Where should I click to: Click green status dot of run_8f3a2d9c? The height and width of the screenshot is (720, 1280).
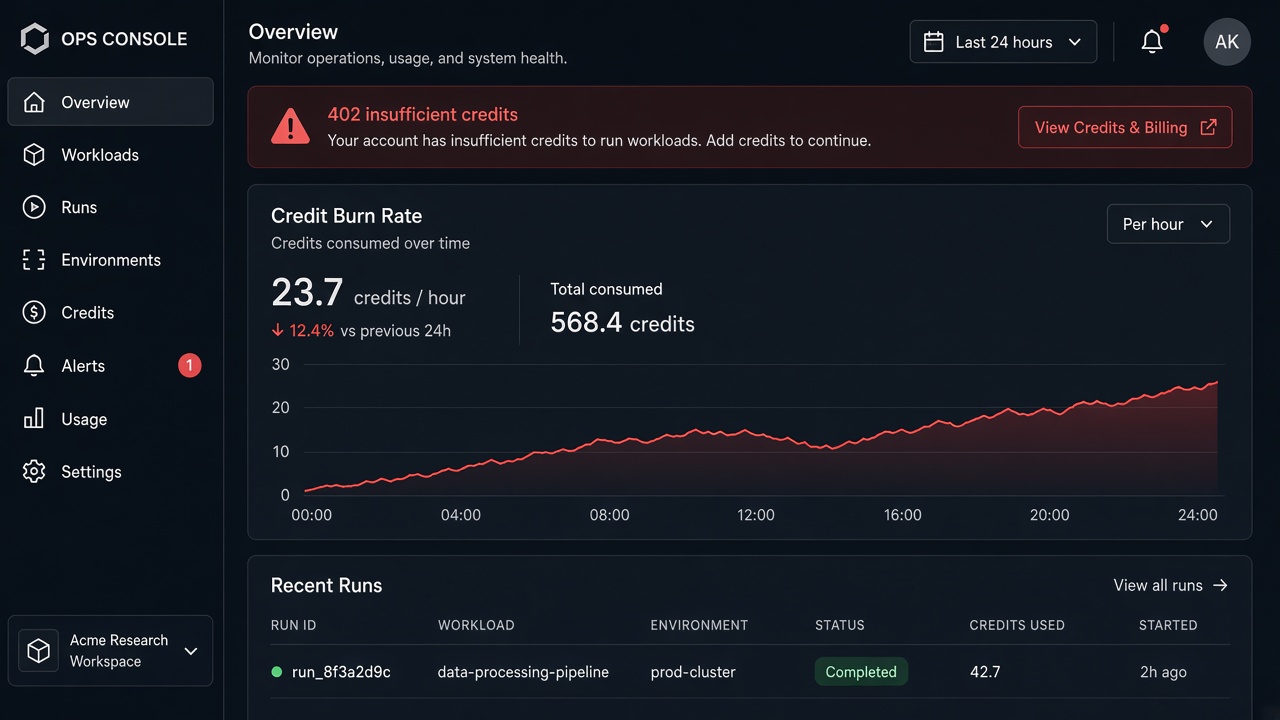pyautogui.click(x=277, y=672)
